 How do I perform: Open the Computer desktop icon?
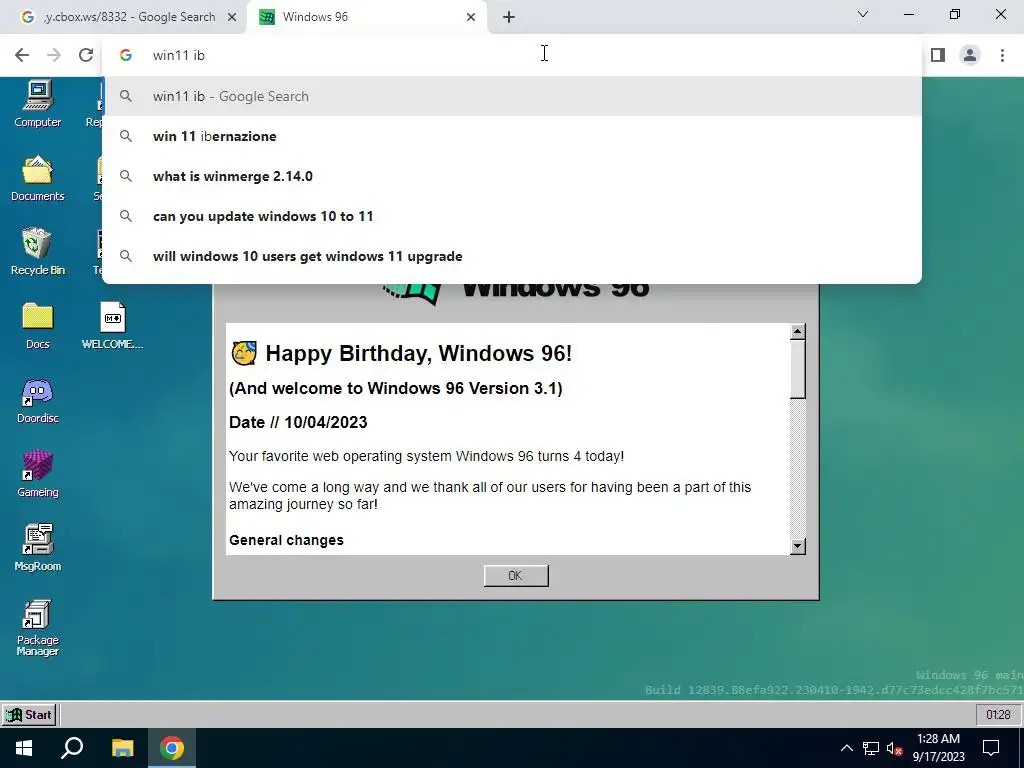(x=37, y=103)
